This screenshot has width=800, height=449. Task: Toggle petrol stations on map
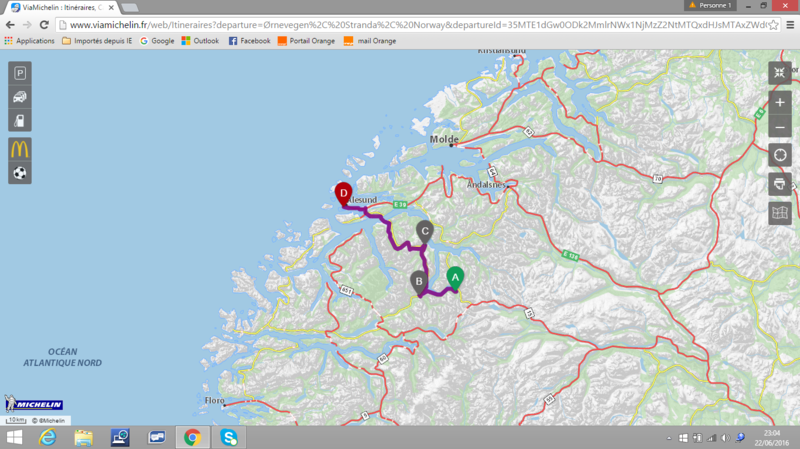click(20, 121)
